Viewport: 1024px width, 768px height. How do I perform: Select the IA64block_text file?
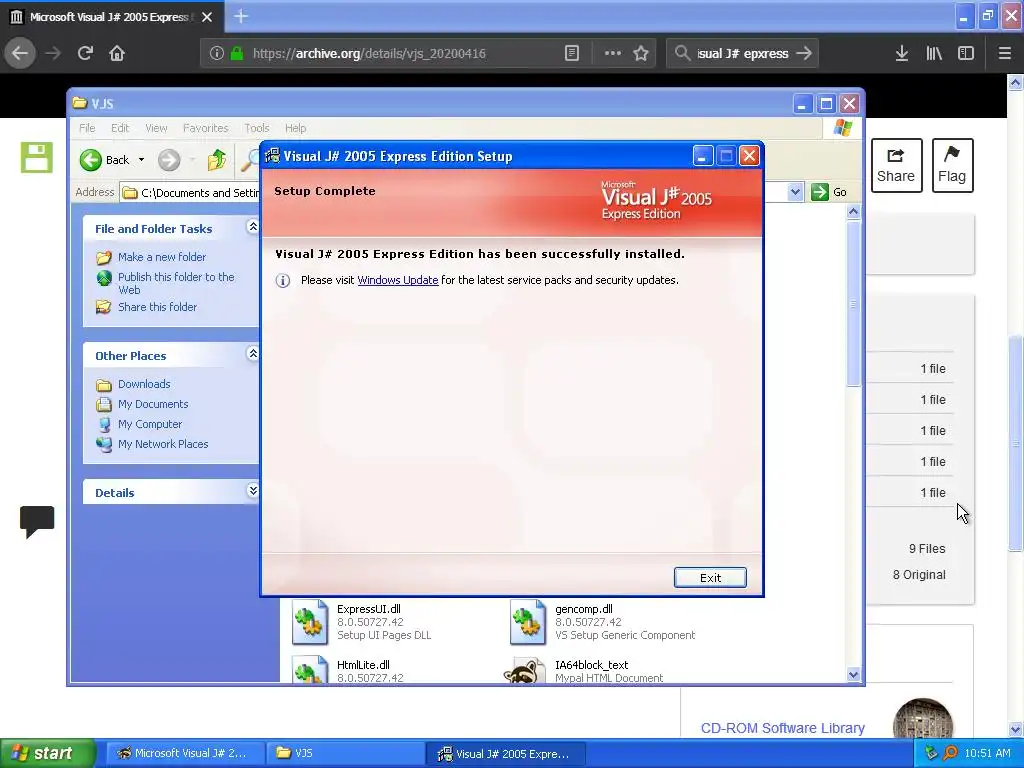click(x=583, y=671)
